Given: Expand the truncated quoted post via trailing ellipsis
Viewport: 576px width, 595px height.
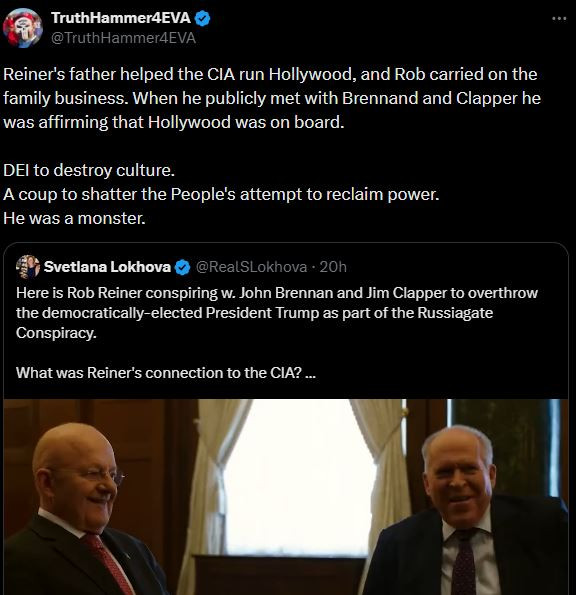Looking at the screenshot, I should click(310, 373).
